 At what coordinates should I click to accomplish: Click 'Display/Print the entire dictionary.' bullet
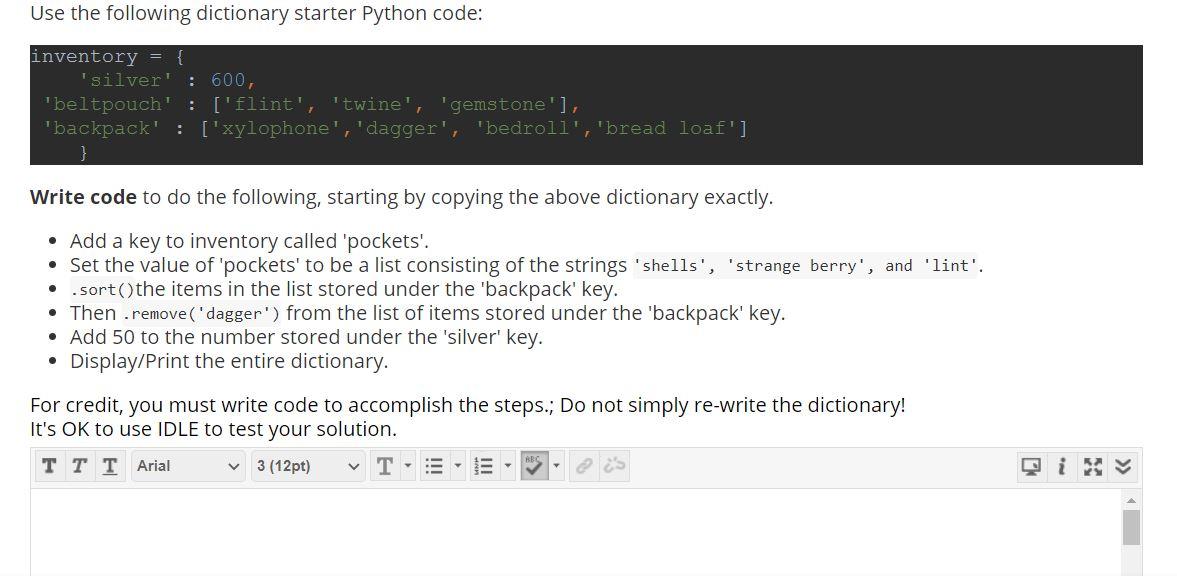coord(229,361)
